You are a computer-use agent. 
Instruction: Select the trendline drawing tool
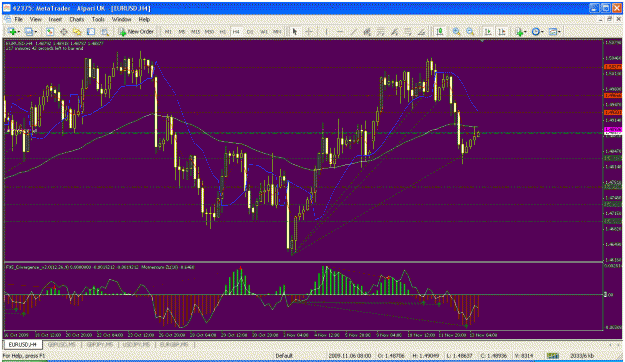354,31
